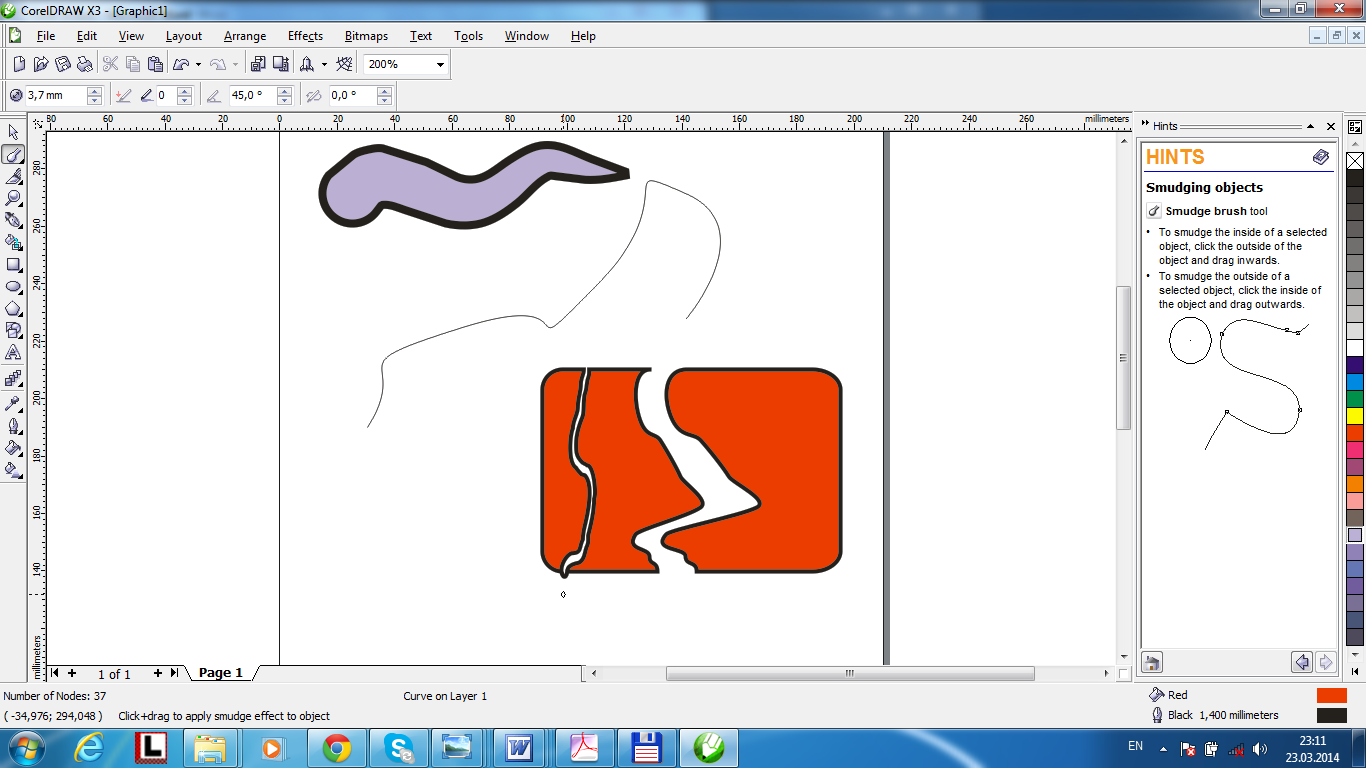The height and width of the screenshot is (768, 1366).
Task: Pick the yellow palette swatch
Action: point(1355,415)
